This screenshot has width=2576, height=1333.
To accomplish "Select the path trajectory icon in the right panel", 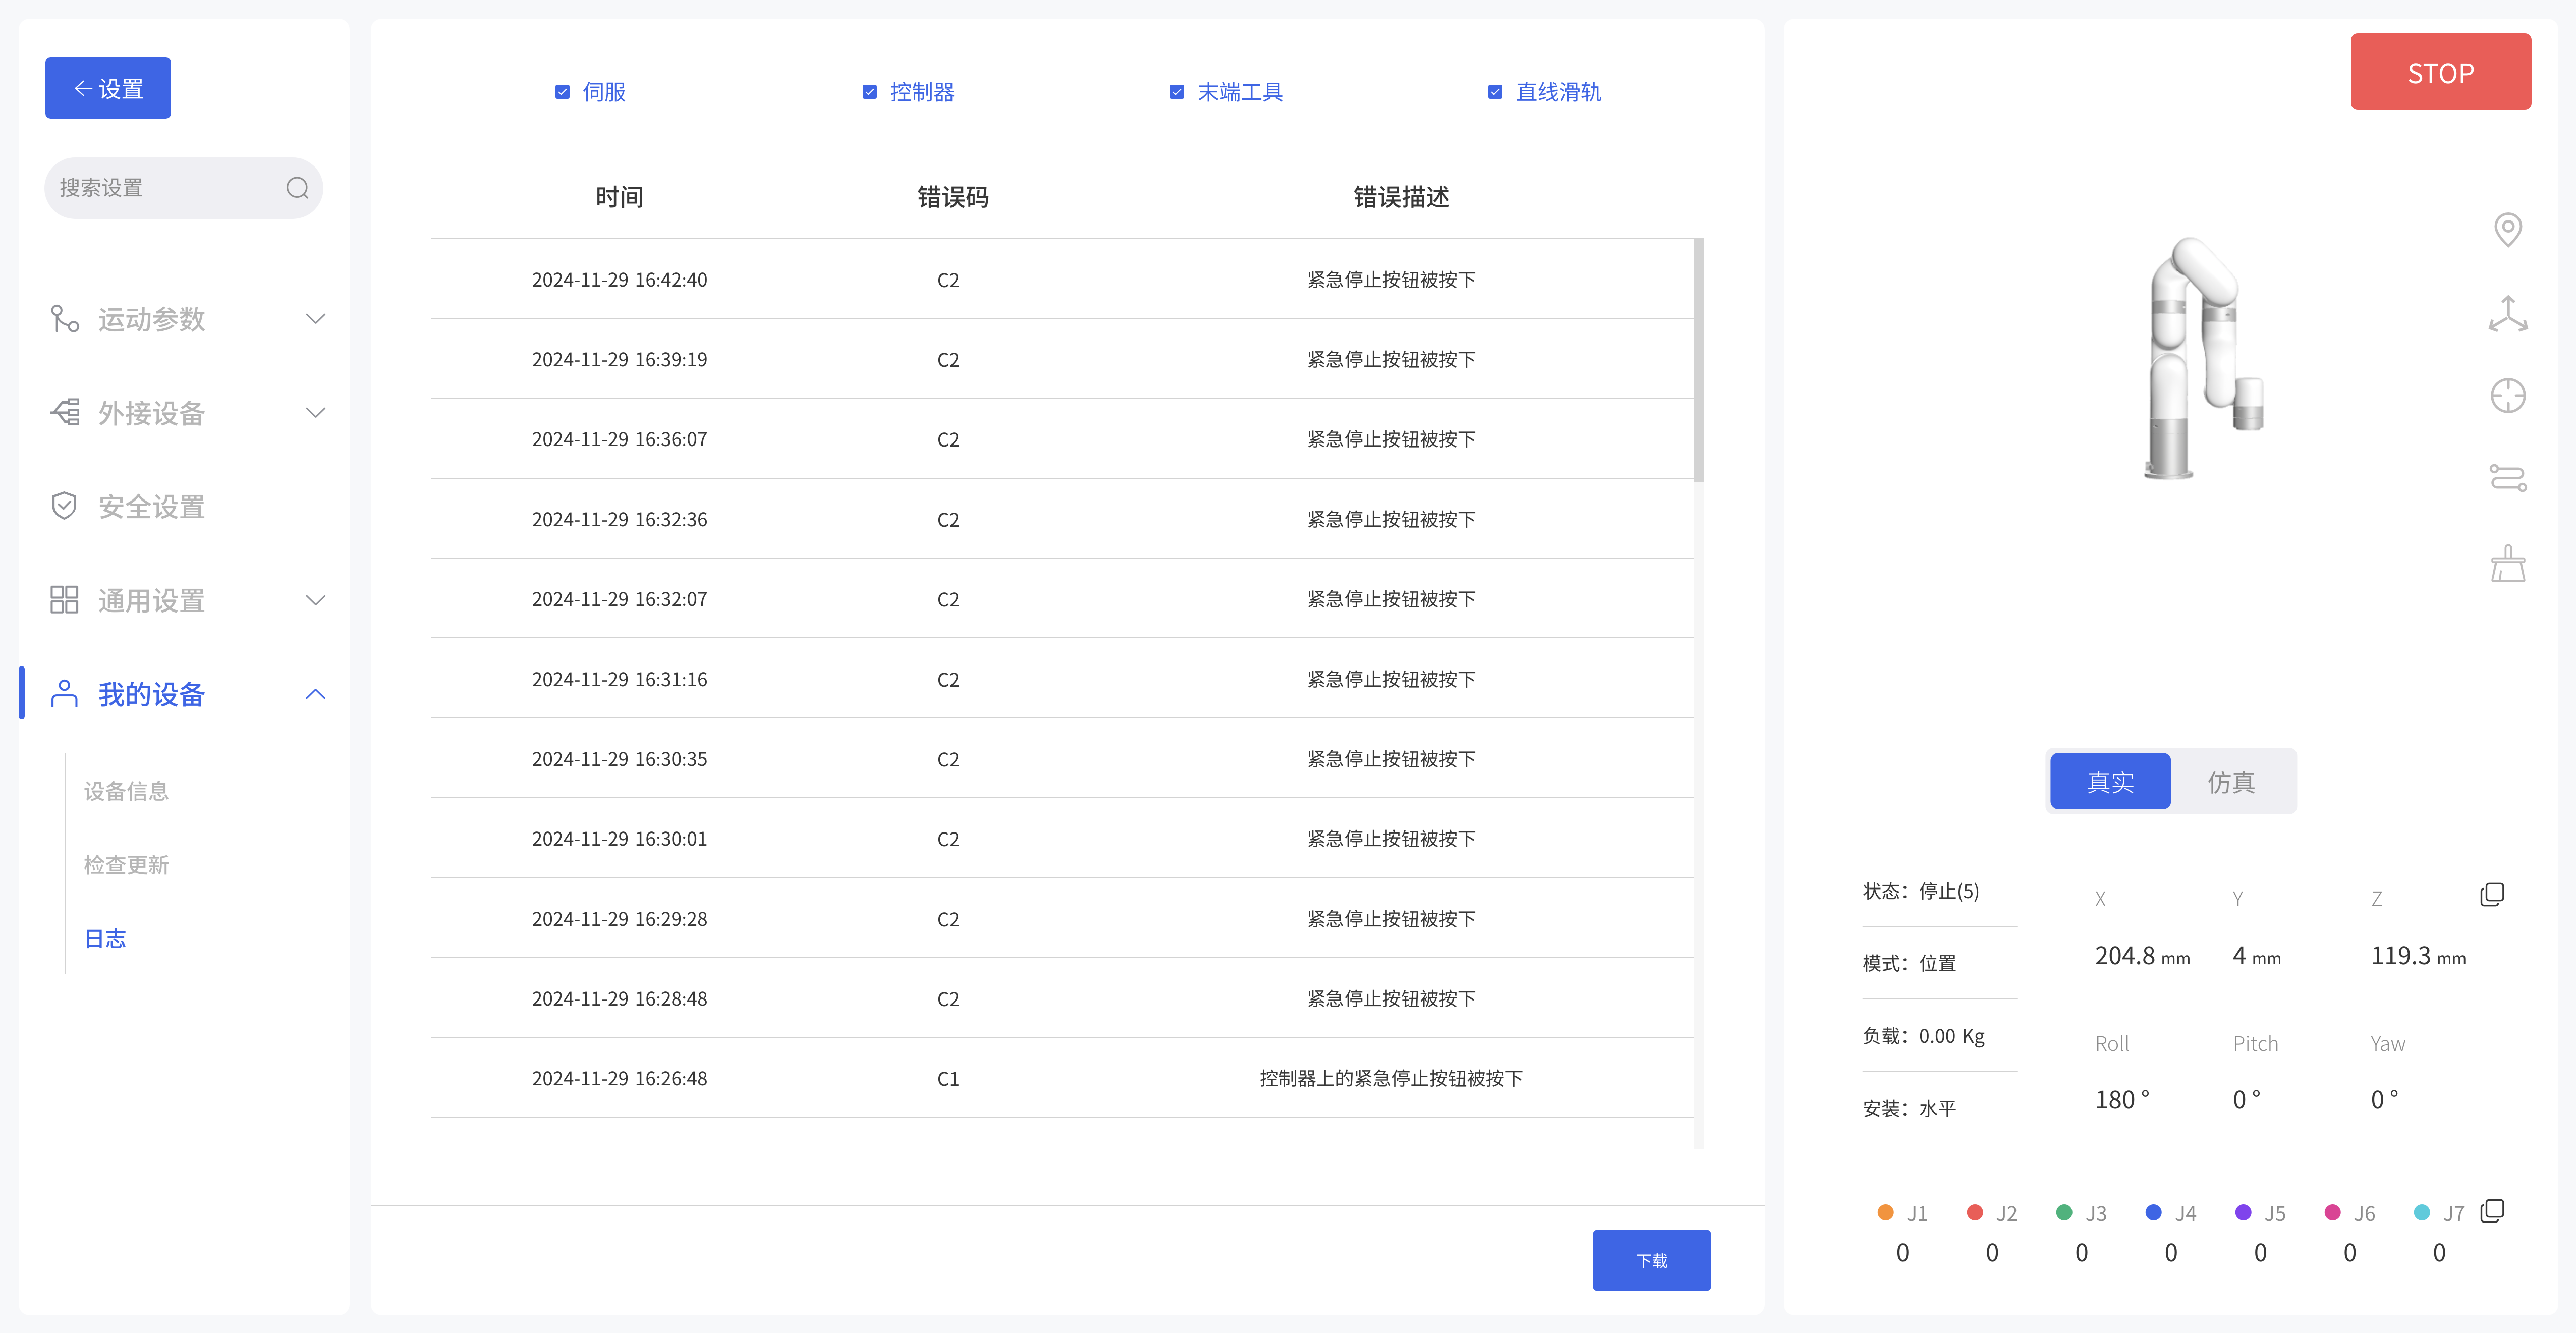I will click(x=2508, y=478).
